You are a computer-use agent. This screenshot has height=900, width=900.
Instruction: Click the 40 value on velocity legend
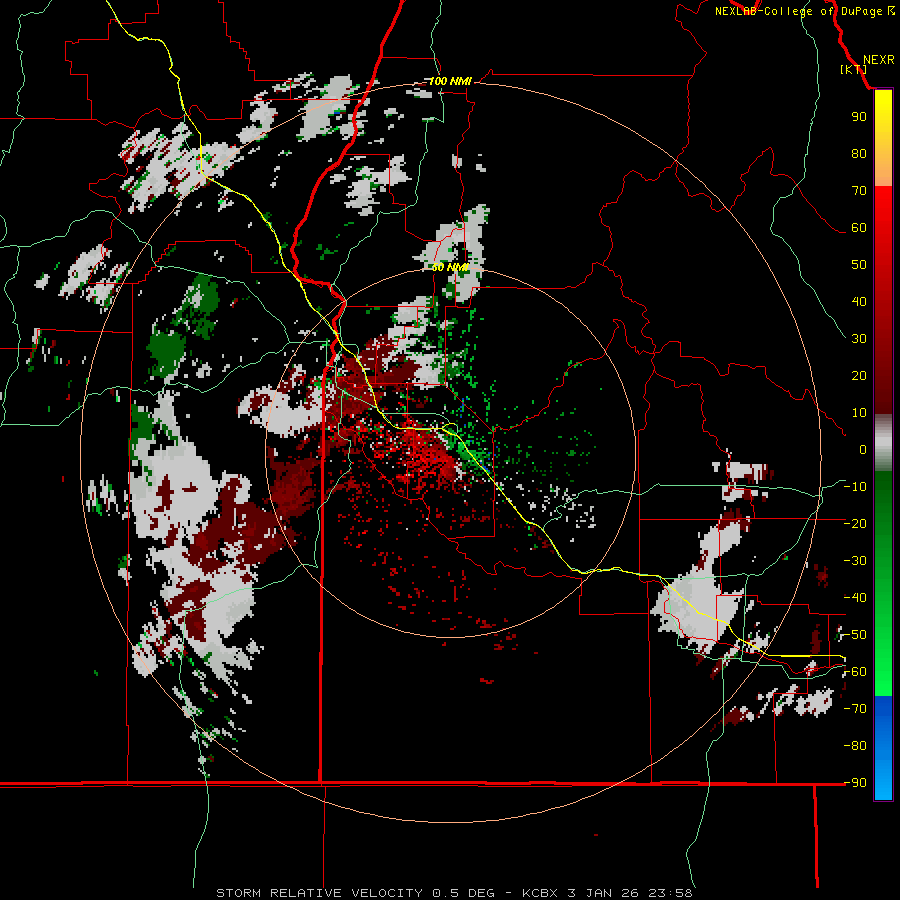859,302
